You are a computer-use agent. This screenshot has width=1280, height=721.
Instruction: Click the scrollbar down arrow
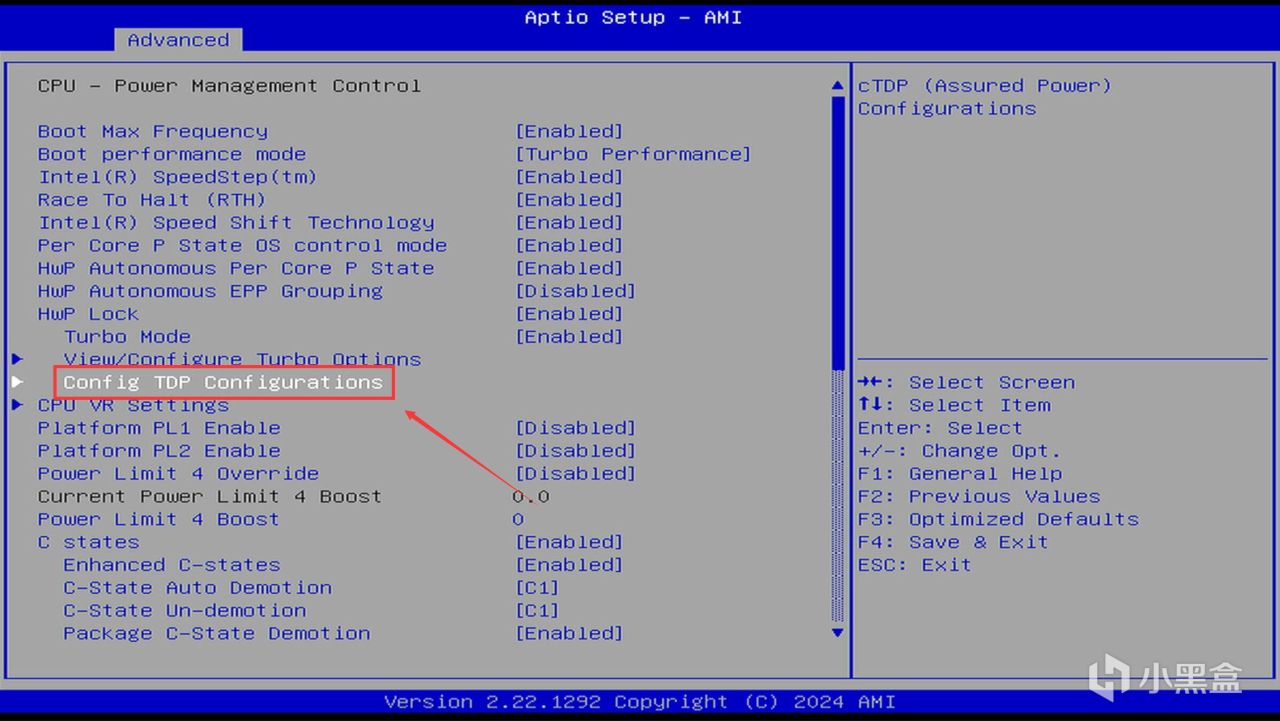point(838,632)
